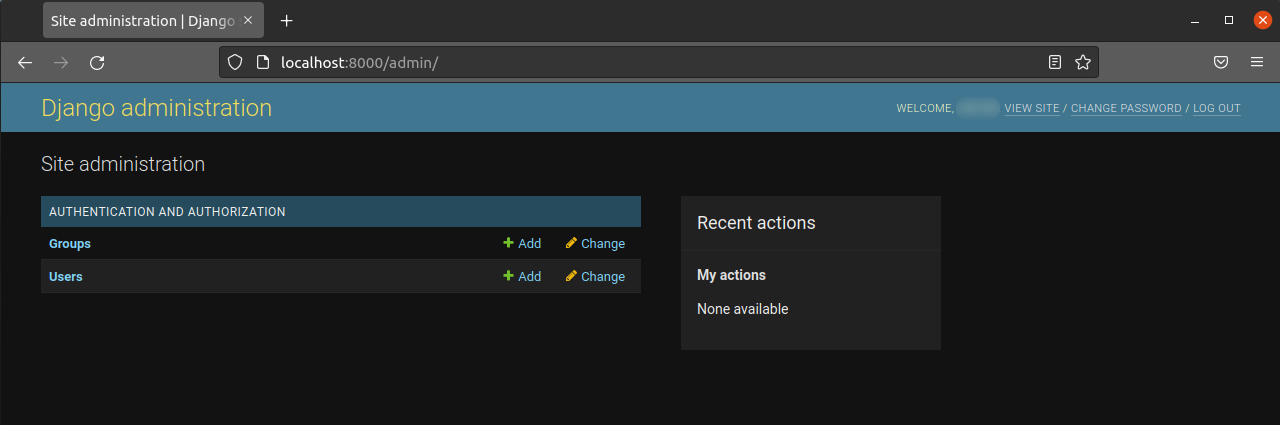Click the pencil Change for Groups
Screen dimensions: 1280x425
[595, 243]
